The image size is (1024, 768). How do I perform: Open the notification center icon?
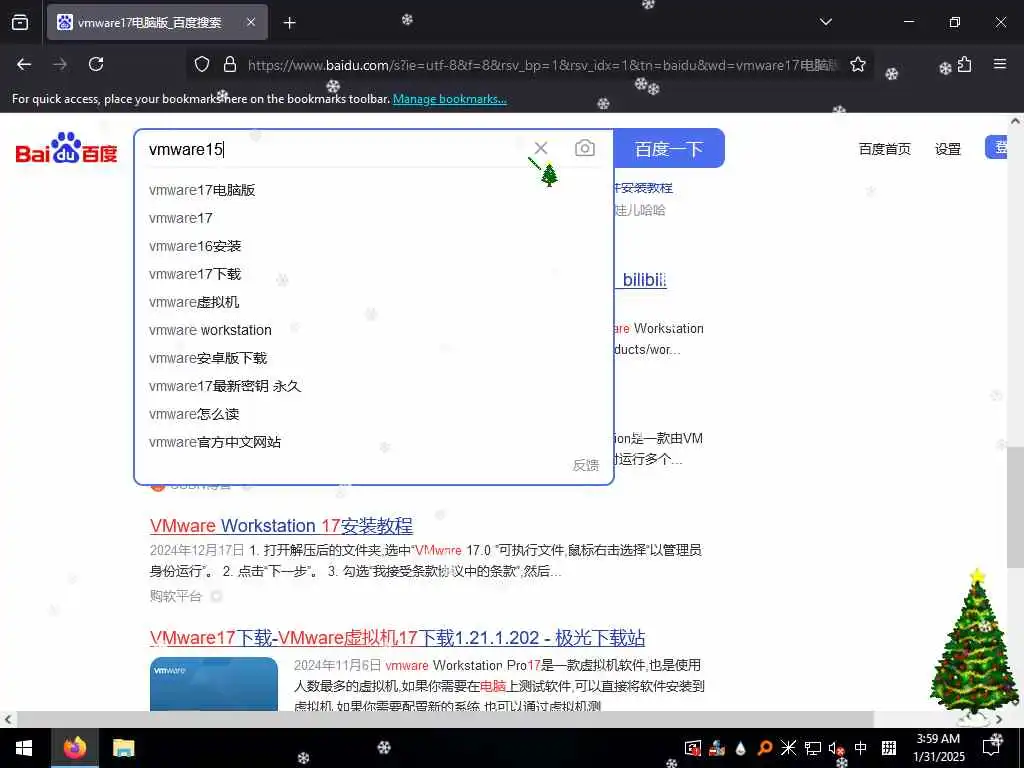[992, 748]
